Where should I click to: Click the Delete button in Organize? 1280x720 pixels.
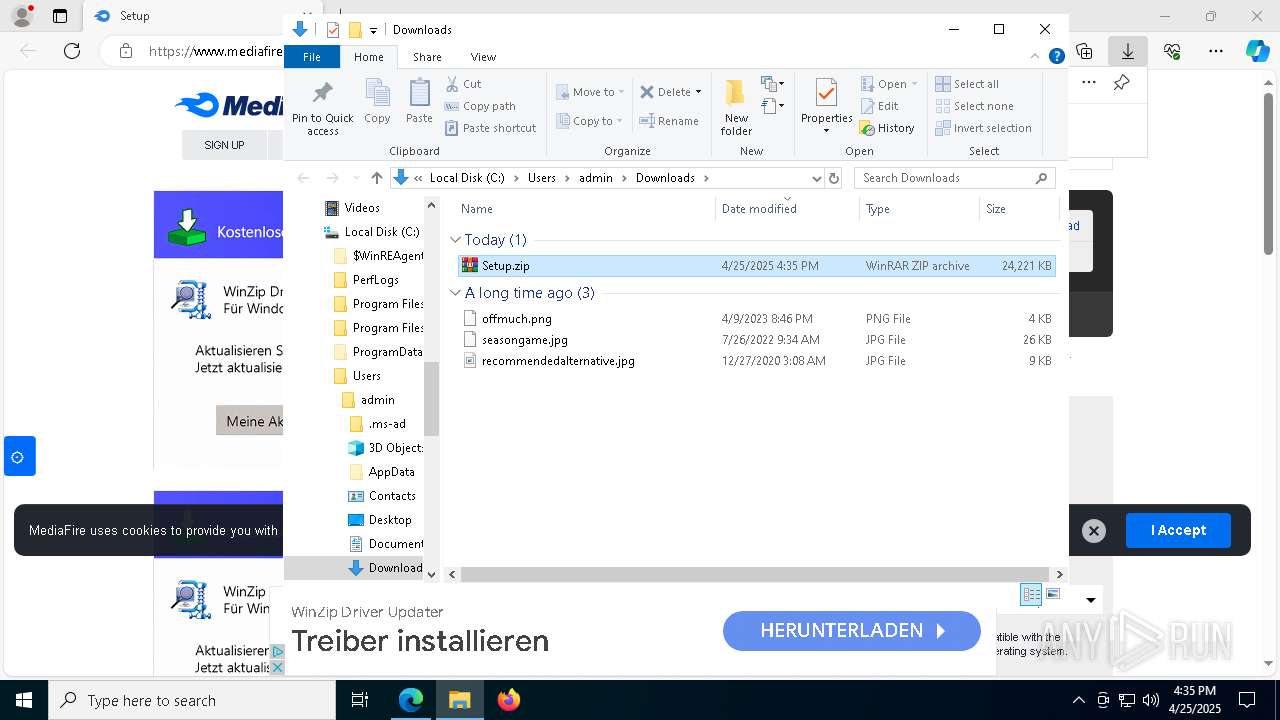[x=665, y=92]
